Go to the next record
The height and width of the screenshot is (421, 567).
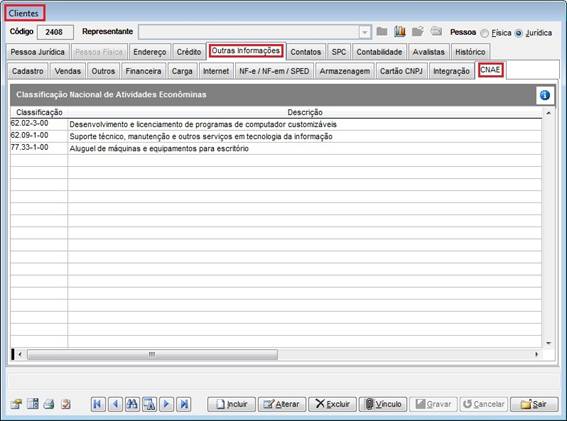point(166,404)
